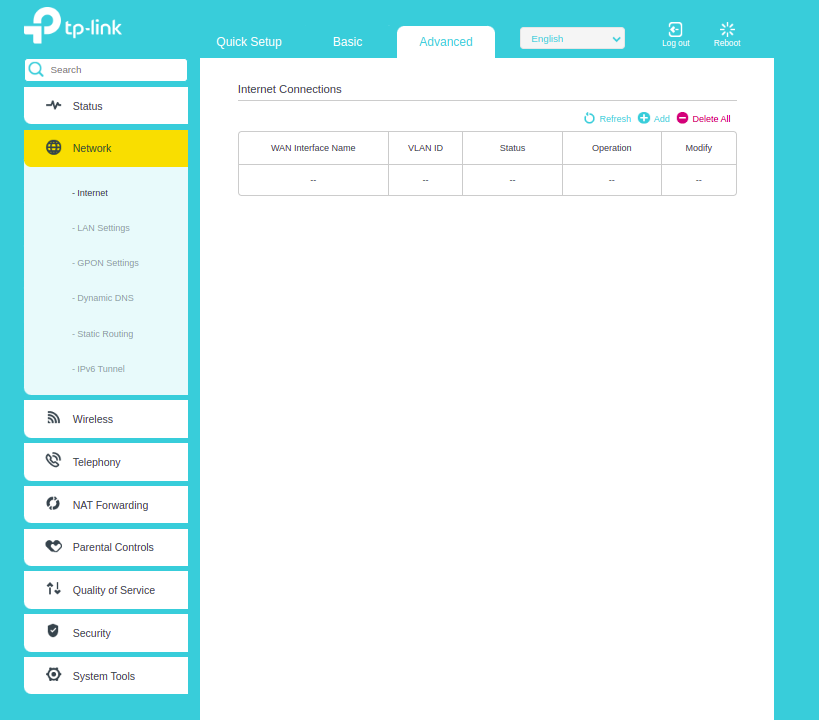Click the search magnifier icon
The width and height of the screenshot is (819, 720).
point(36,70)
